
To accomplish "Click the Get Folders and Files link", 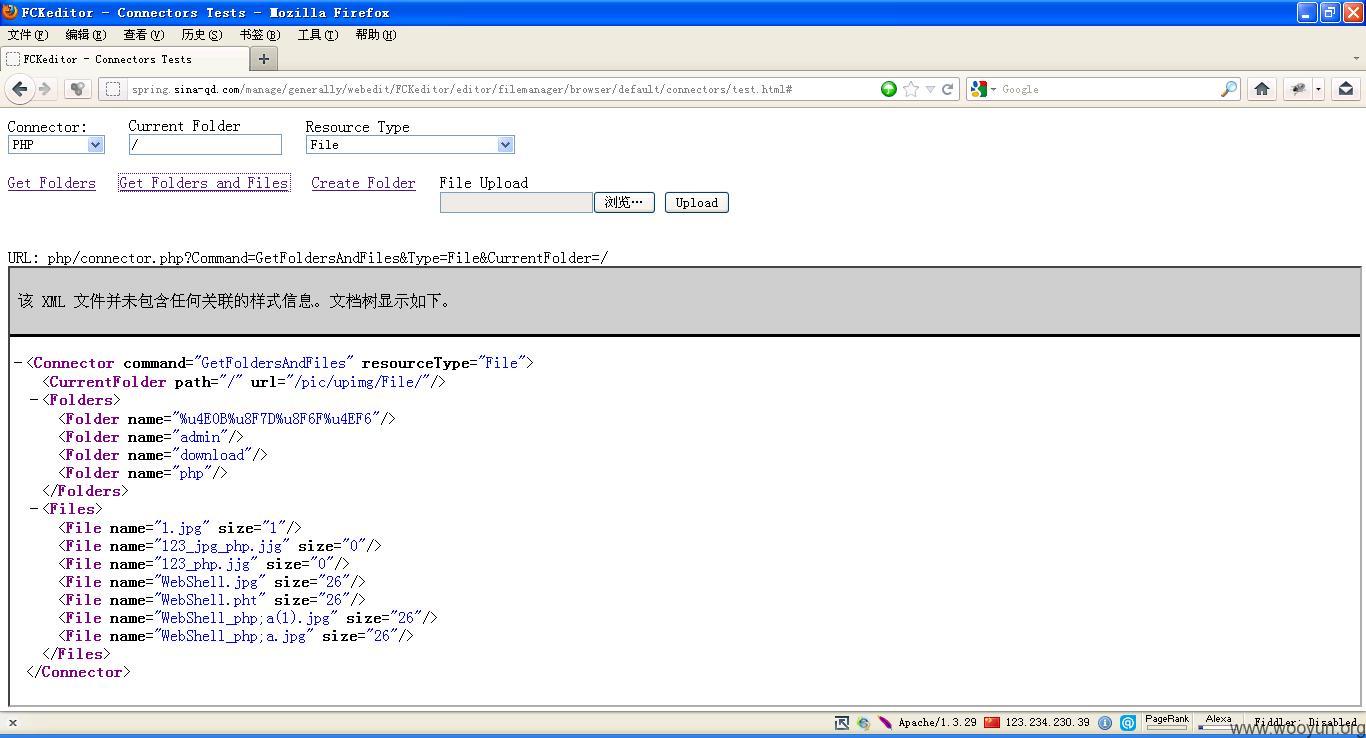I will point(204,183).
